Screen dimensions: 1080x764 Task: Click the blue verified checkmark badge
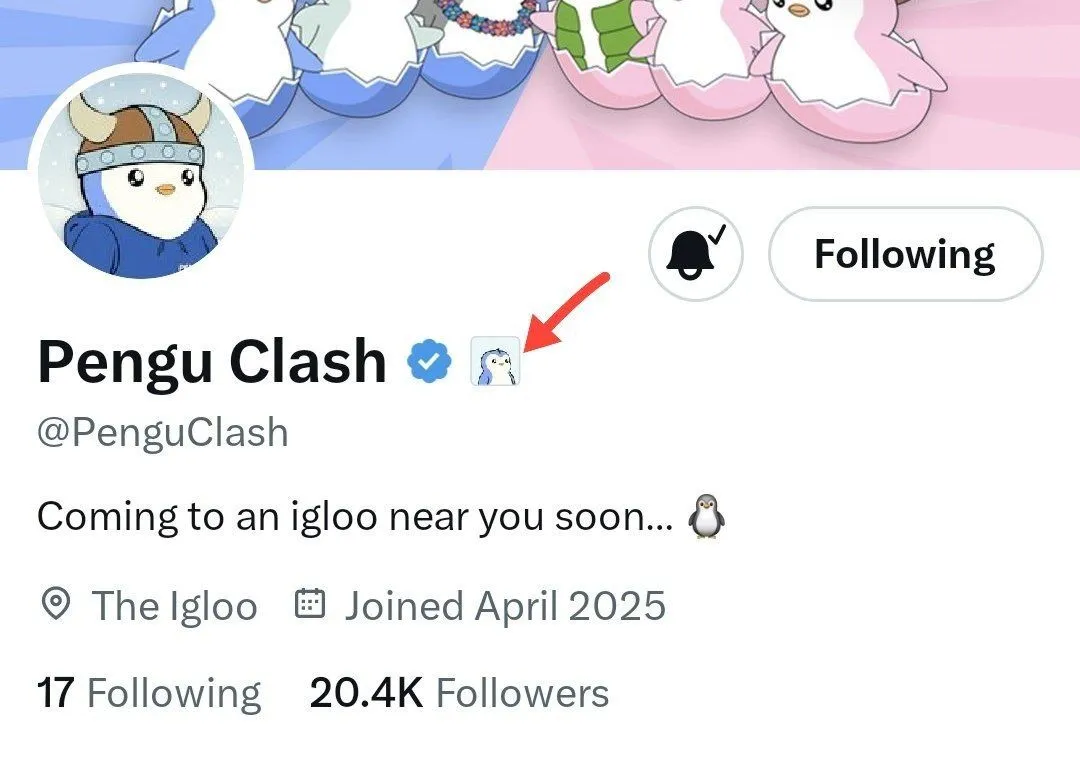point(429,361)
